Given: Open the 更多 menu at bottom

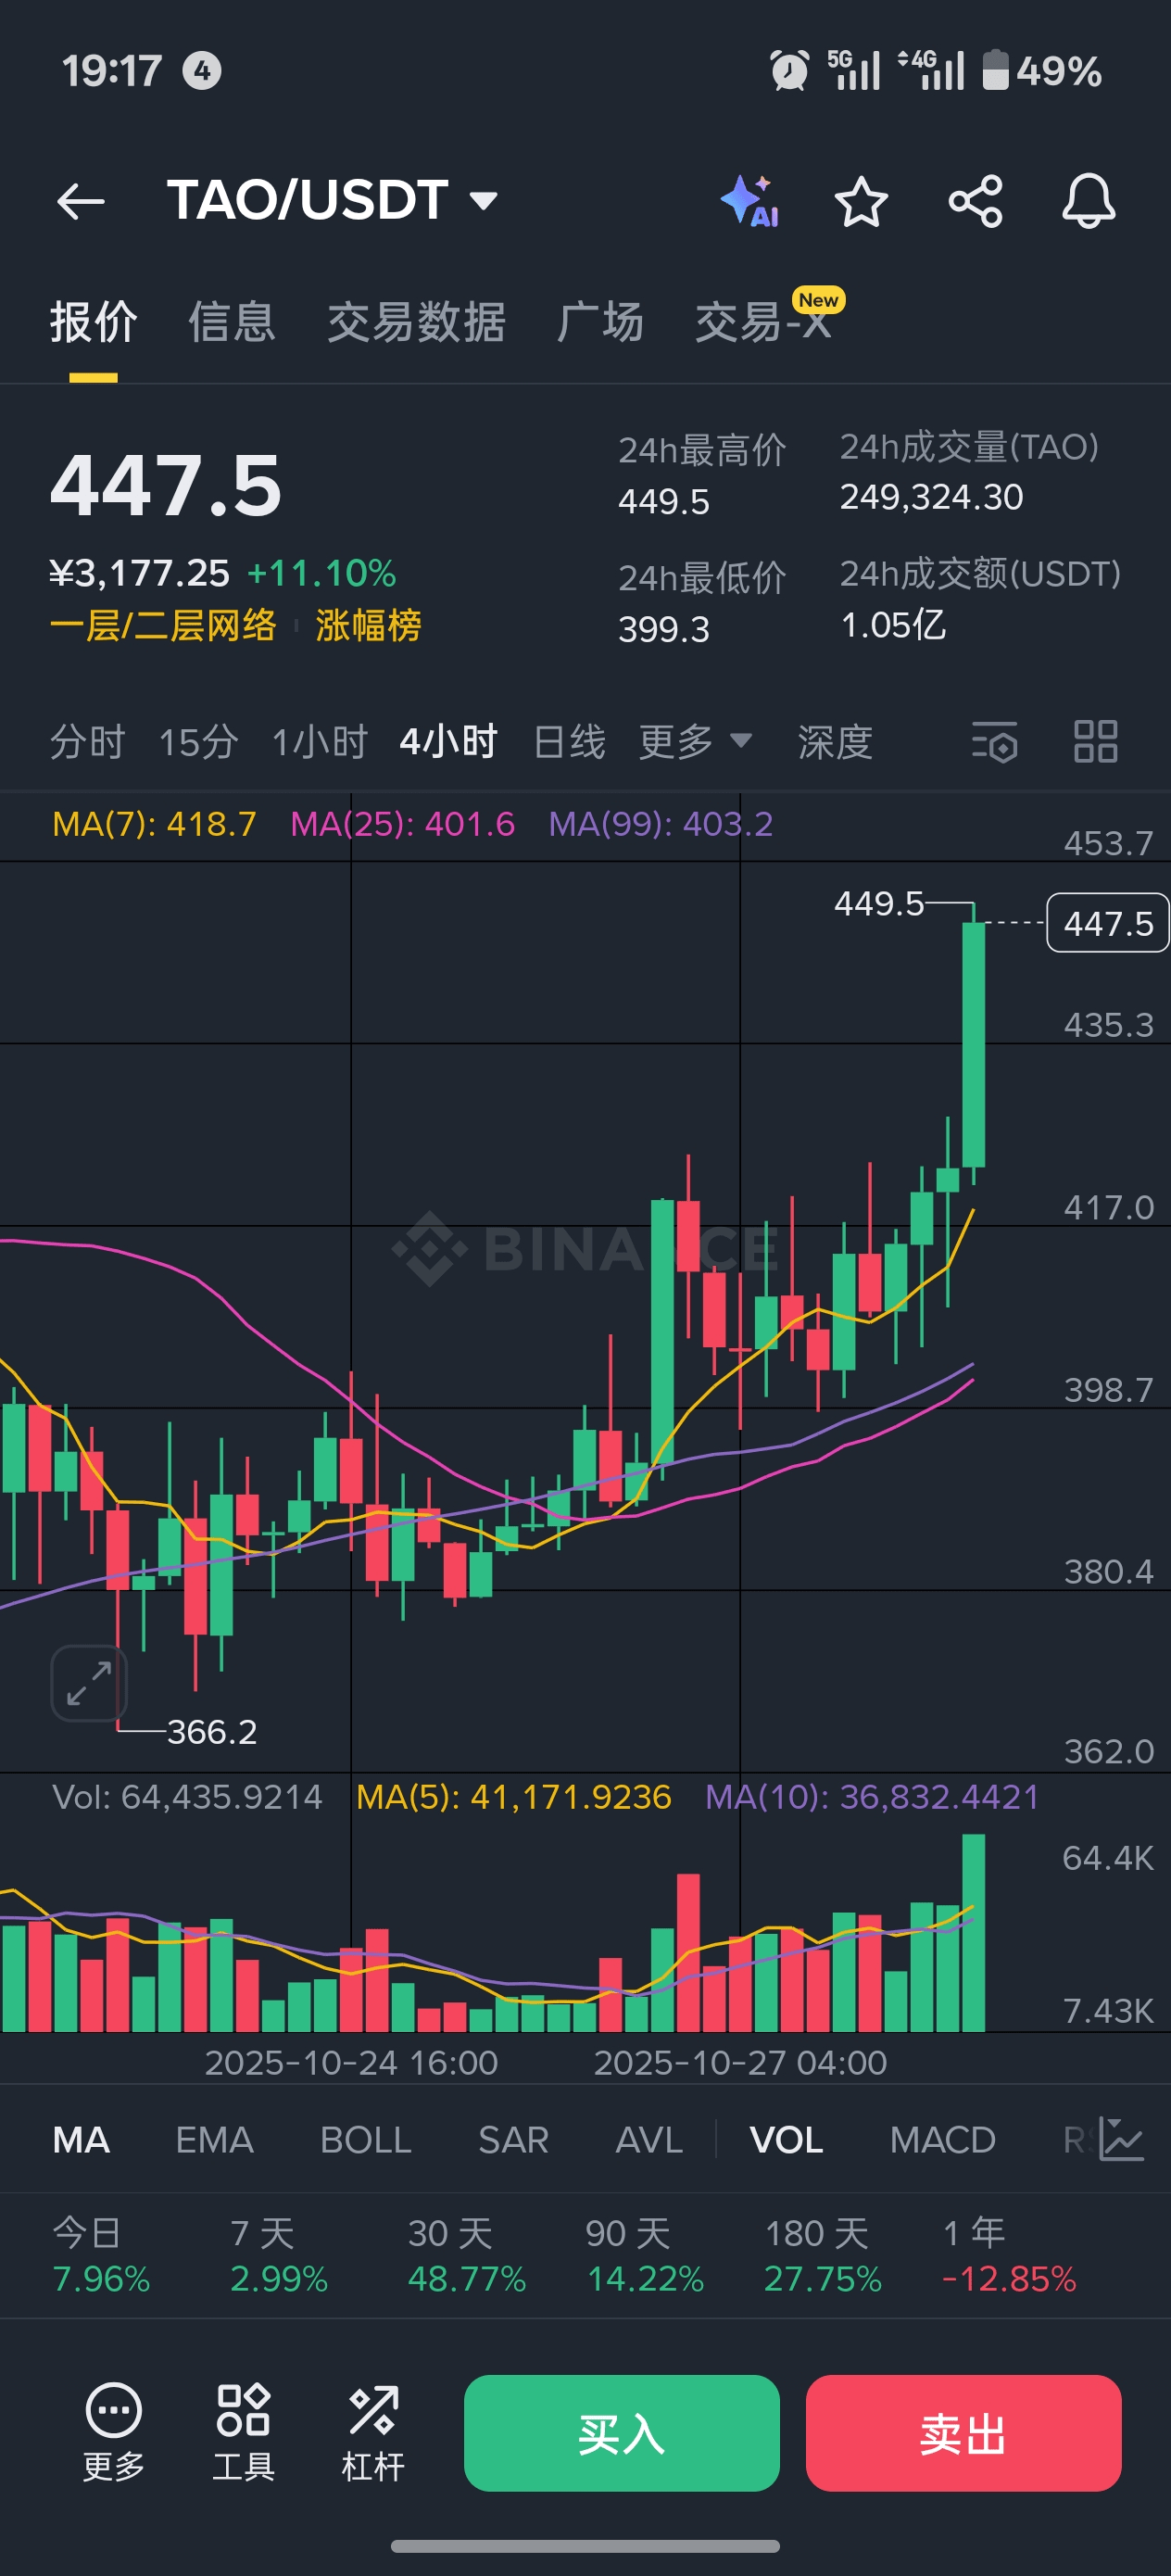Looking at the screenshot, I should (113, 2432).
